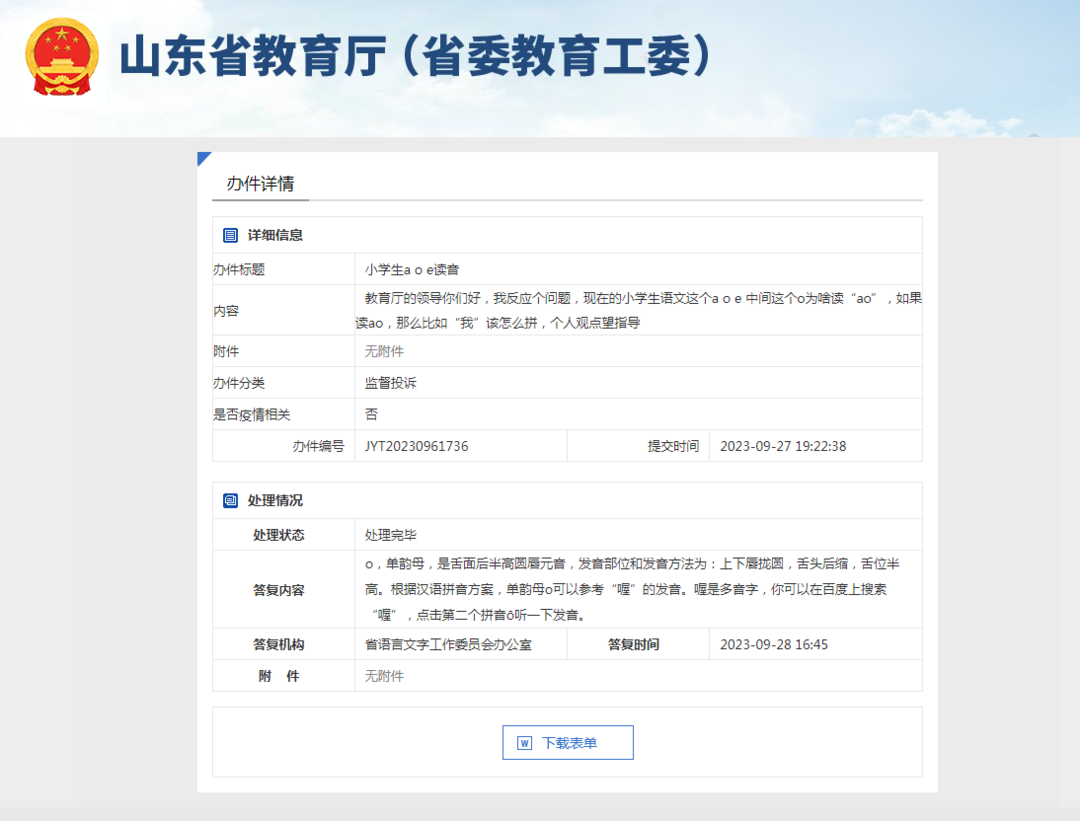This screenshot has width=1080, height=821.
Task: Click the 处理情况 section icon
Action: point(231,500)
